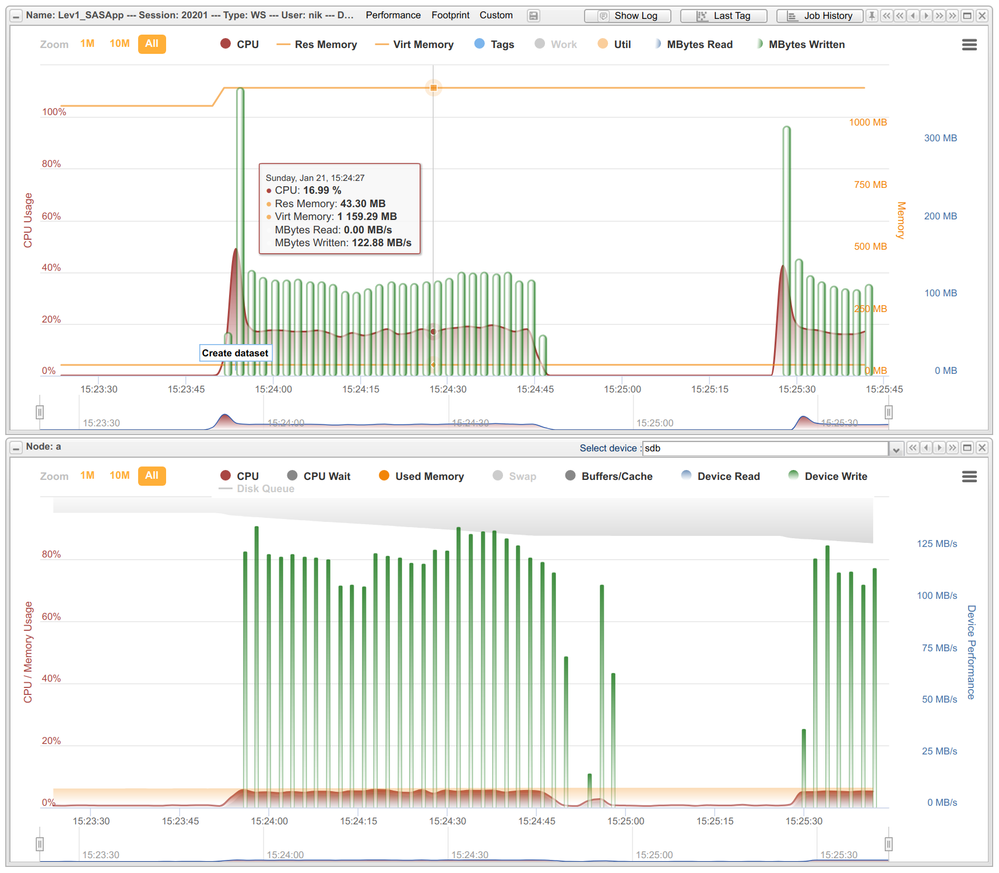Image resolution: width=999 pixels, height=873 pixels.
Task: Open the session chart hamburger menu
Action: pos(969,45)
